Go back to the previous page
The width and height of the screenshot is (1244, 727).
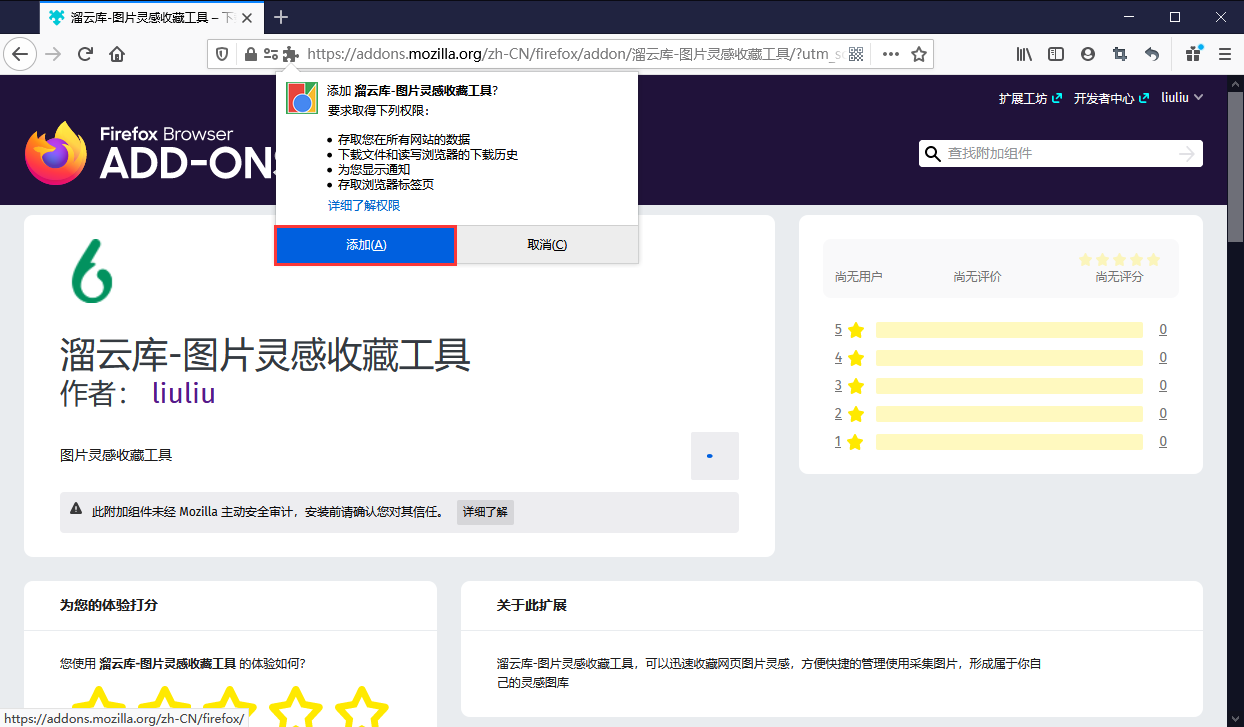coord(20,54)
